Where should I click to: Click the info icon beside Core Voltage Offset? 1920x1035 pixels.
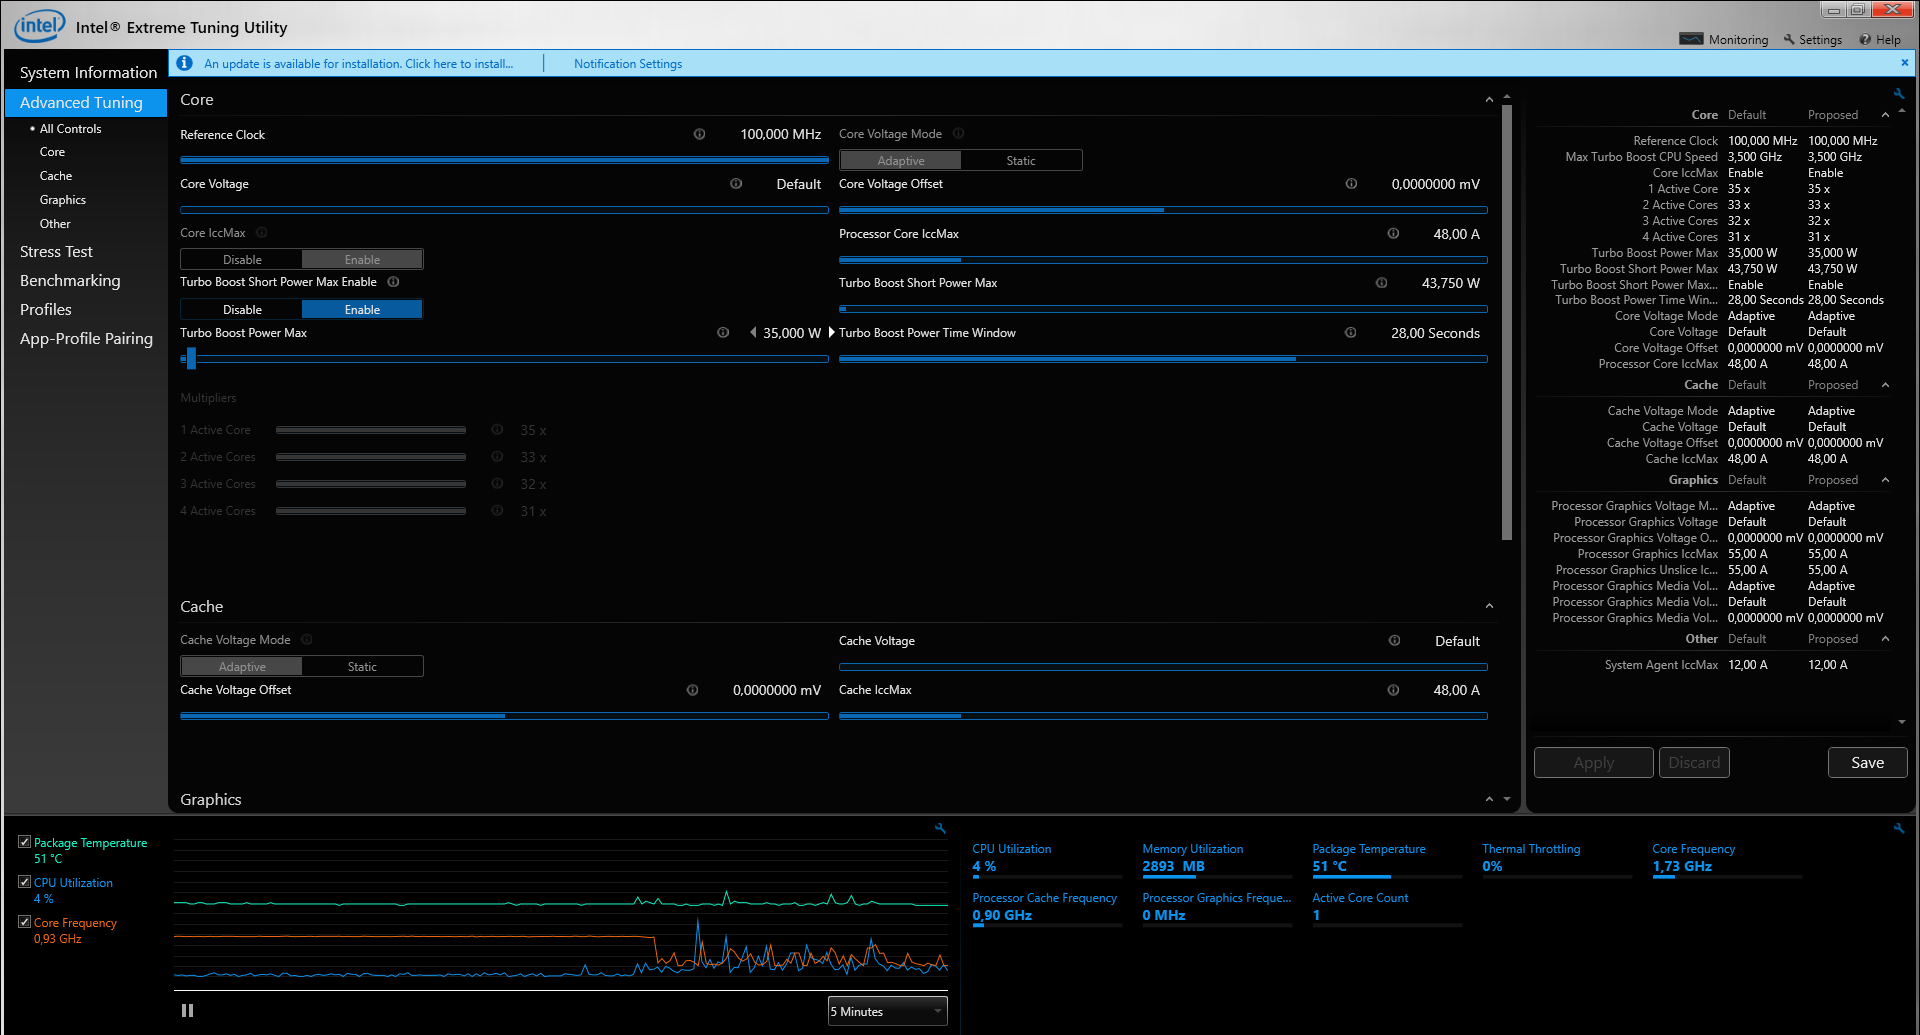coord(1351,184)
